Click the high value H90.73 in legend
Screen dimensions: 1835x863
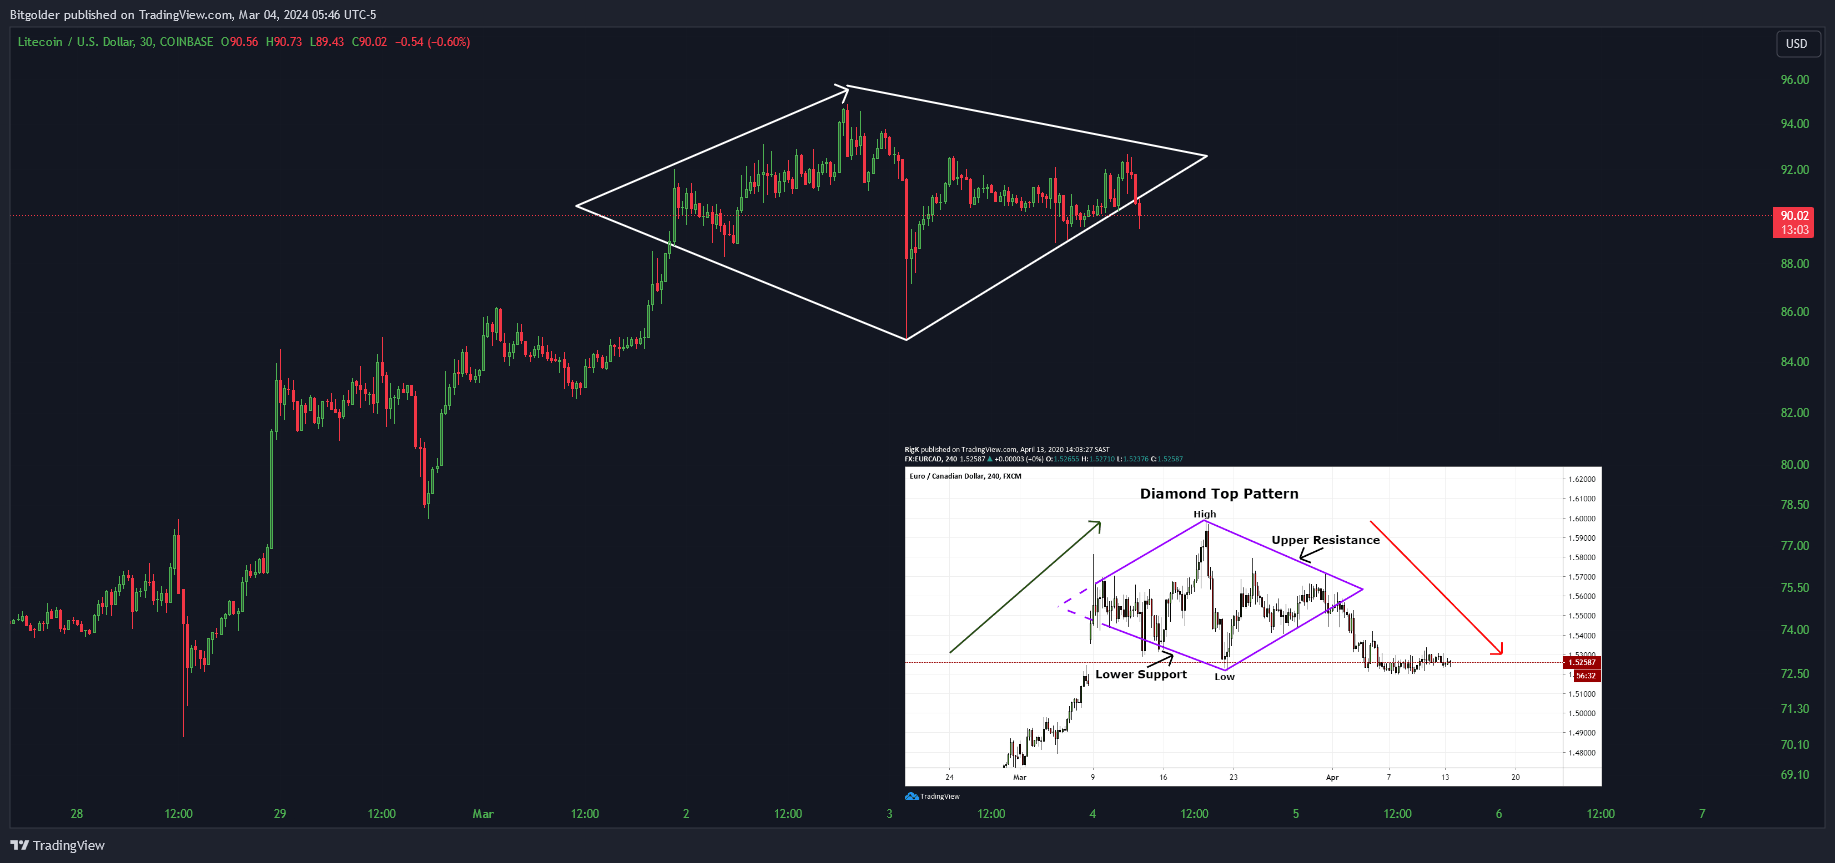(284, 42)
